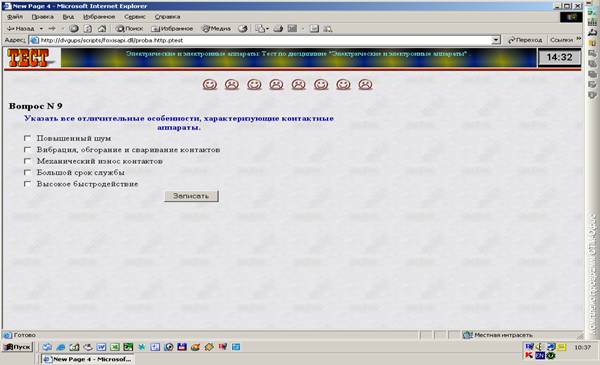Open the Search (Поиск) pane
The width and height of the screenshot is (600, 365).
pyautogui.click(x=129, y=29)
